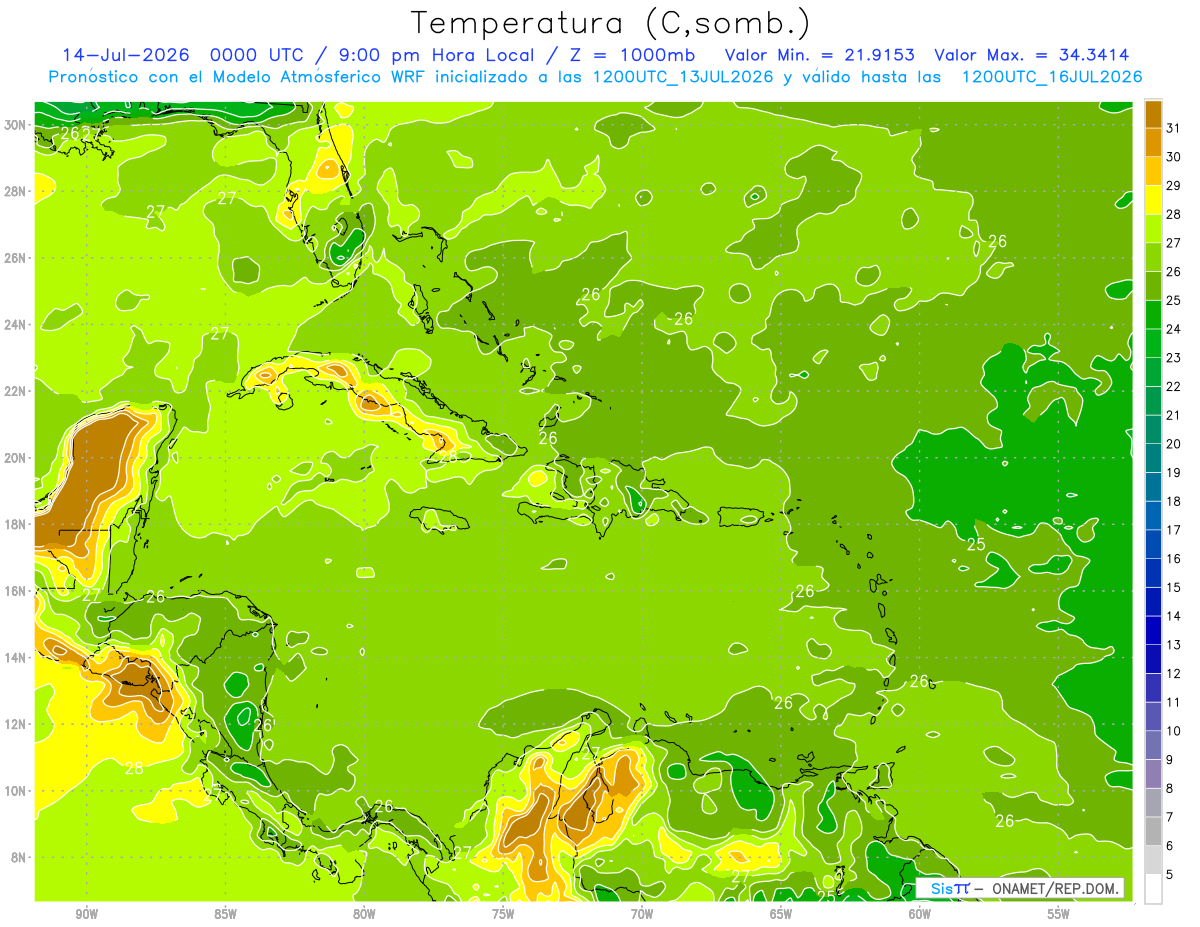
Task: Click color scale value "30"
Action: coord(1174,156)
